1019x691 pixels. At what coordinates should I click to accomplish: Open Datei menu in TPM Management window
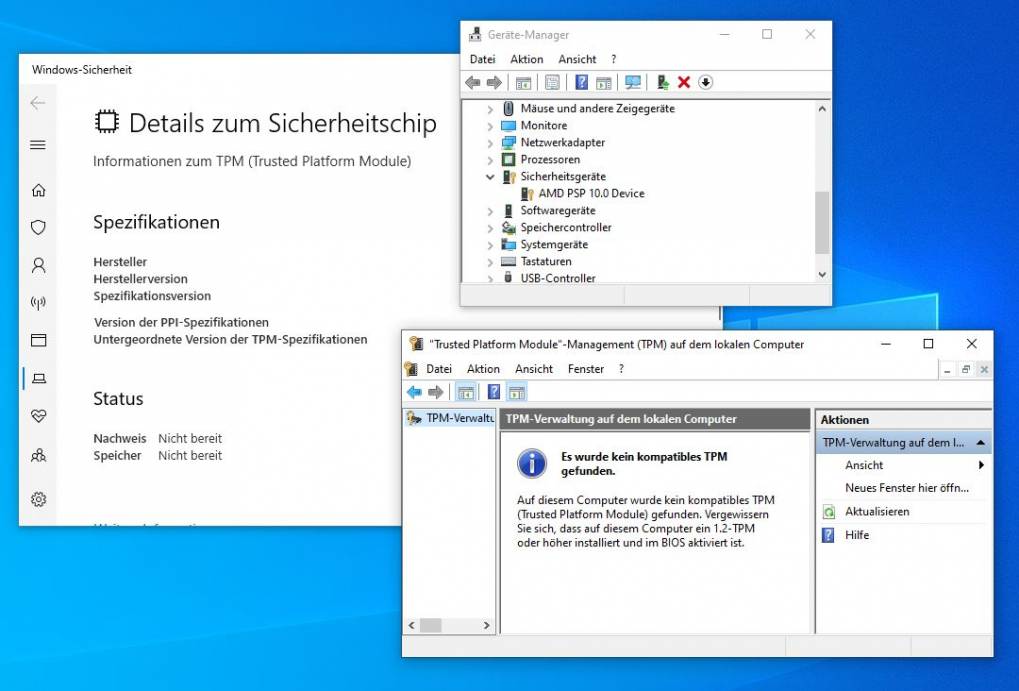439,369
